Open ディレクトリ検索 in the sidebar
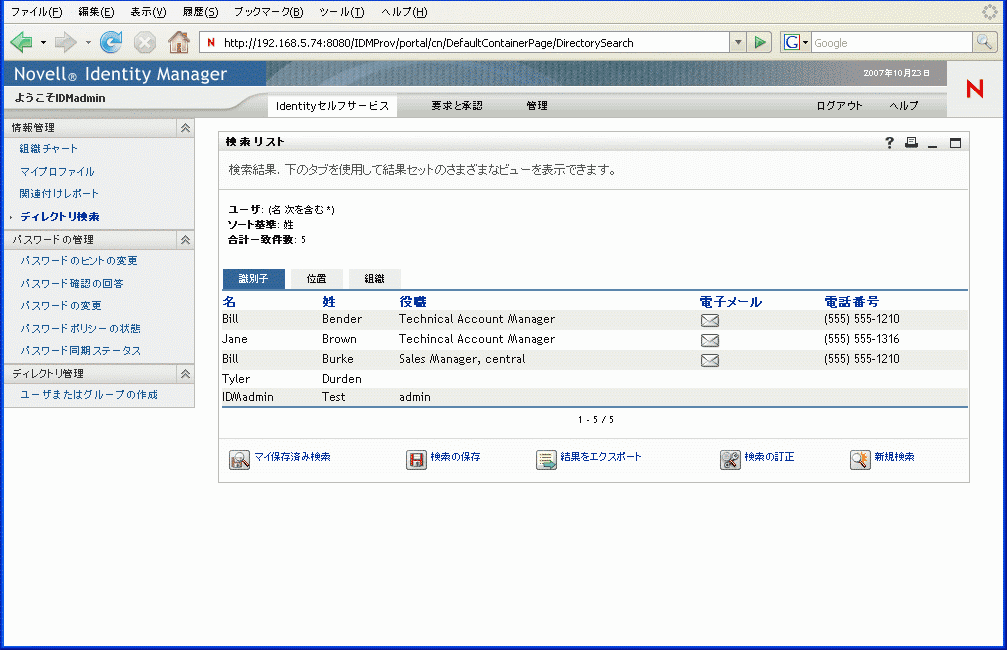The width and height of the screenshot is (1007, 650). click(x=60, y=216)
